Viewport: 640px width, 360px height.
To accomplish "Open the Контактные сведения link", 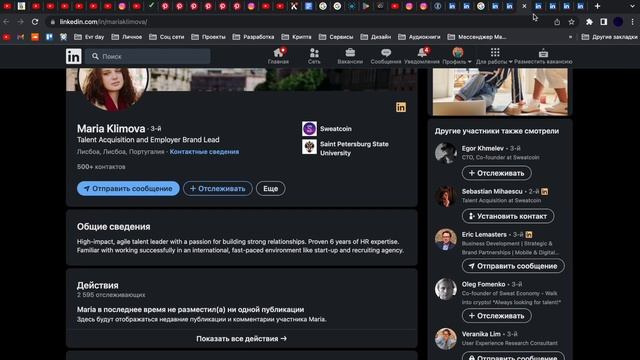I will pyautogui.click(x=204, y=152).
